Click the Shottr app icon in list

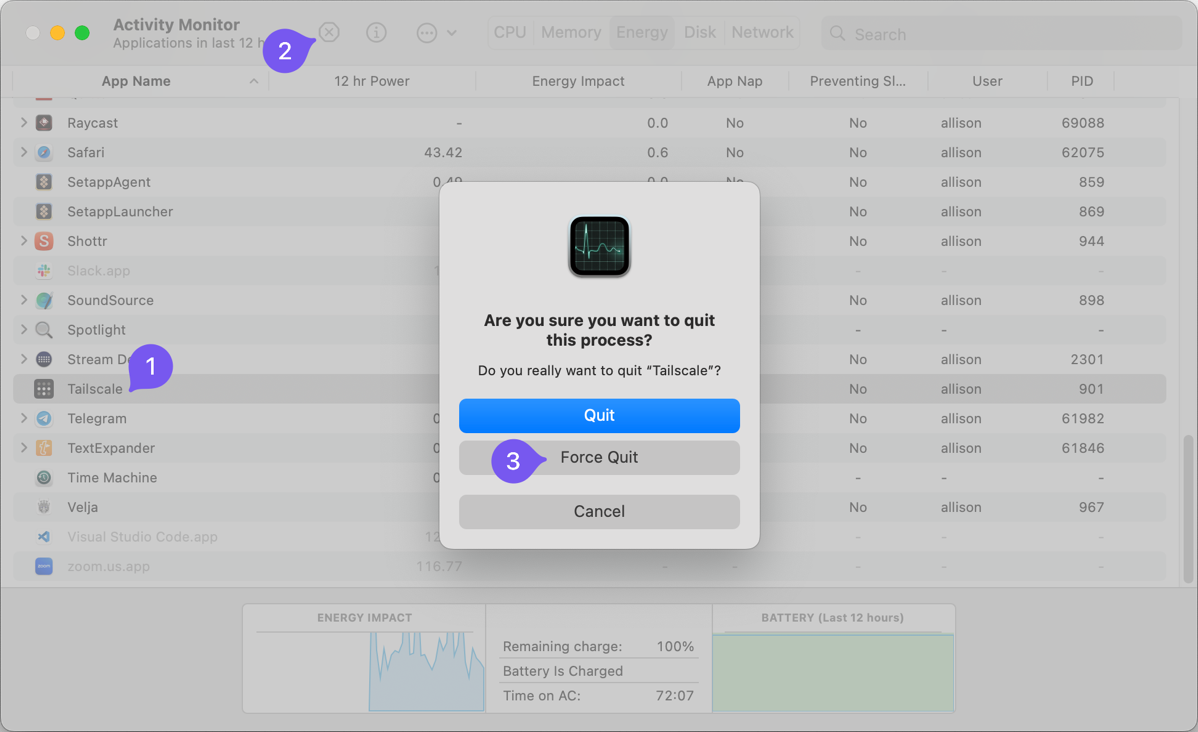pos(44,241)
